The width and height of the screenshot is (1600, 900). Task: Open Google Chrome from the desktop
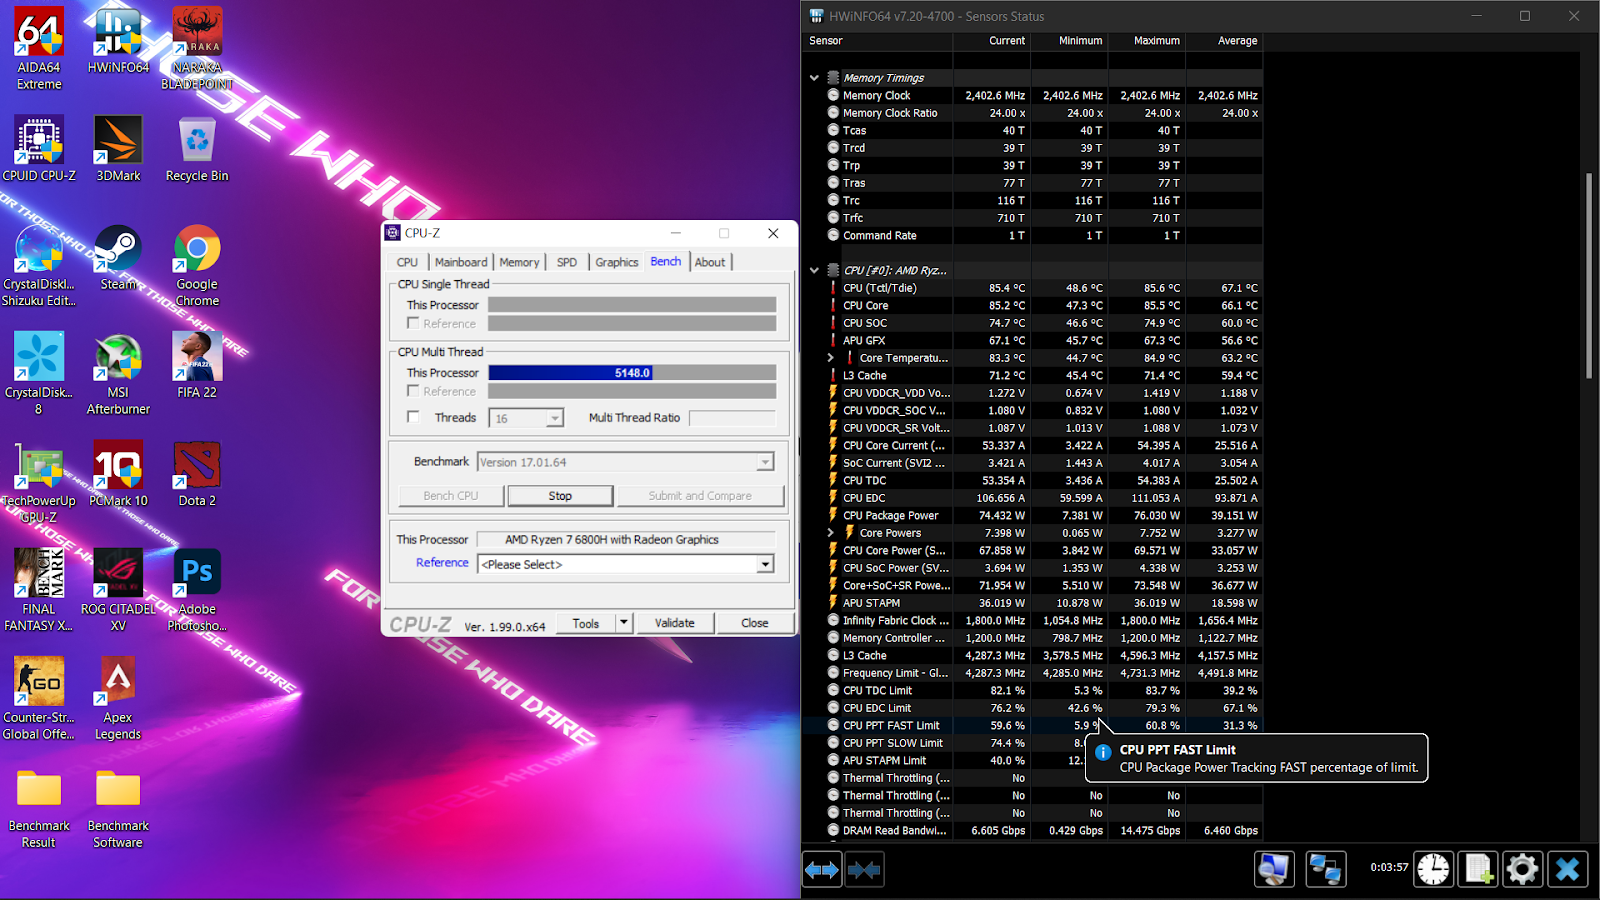[x=197, y=265]
